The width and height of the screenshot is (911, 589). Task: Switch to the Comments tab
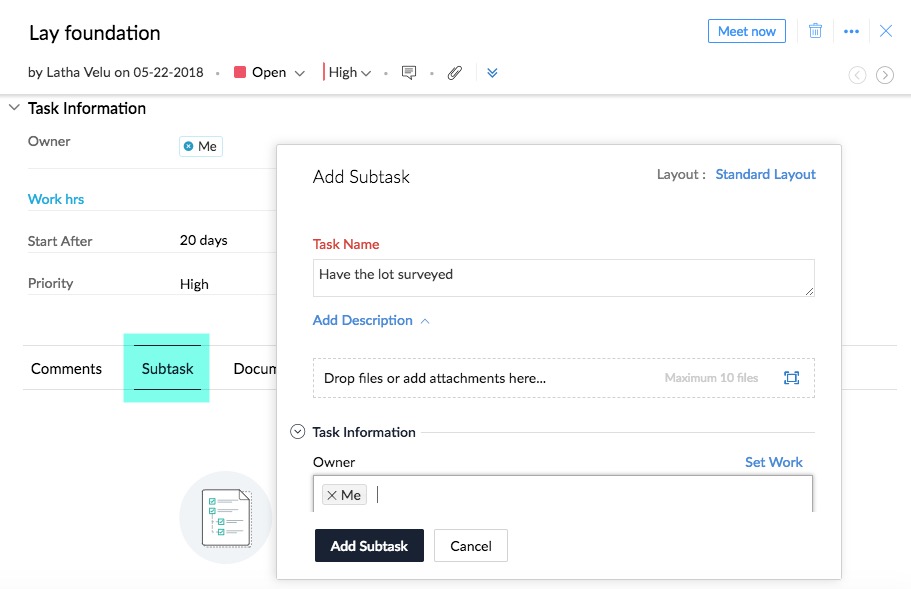point(66,369)
